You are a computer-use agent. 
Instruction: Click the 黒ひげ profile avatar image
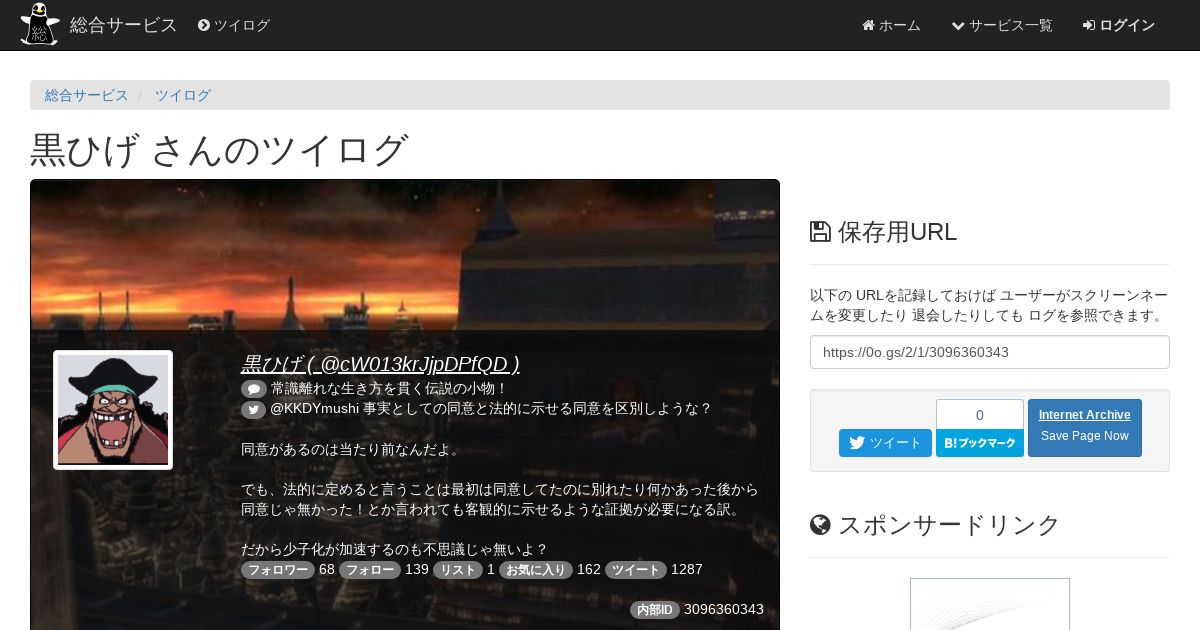[113, 410]
